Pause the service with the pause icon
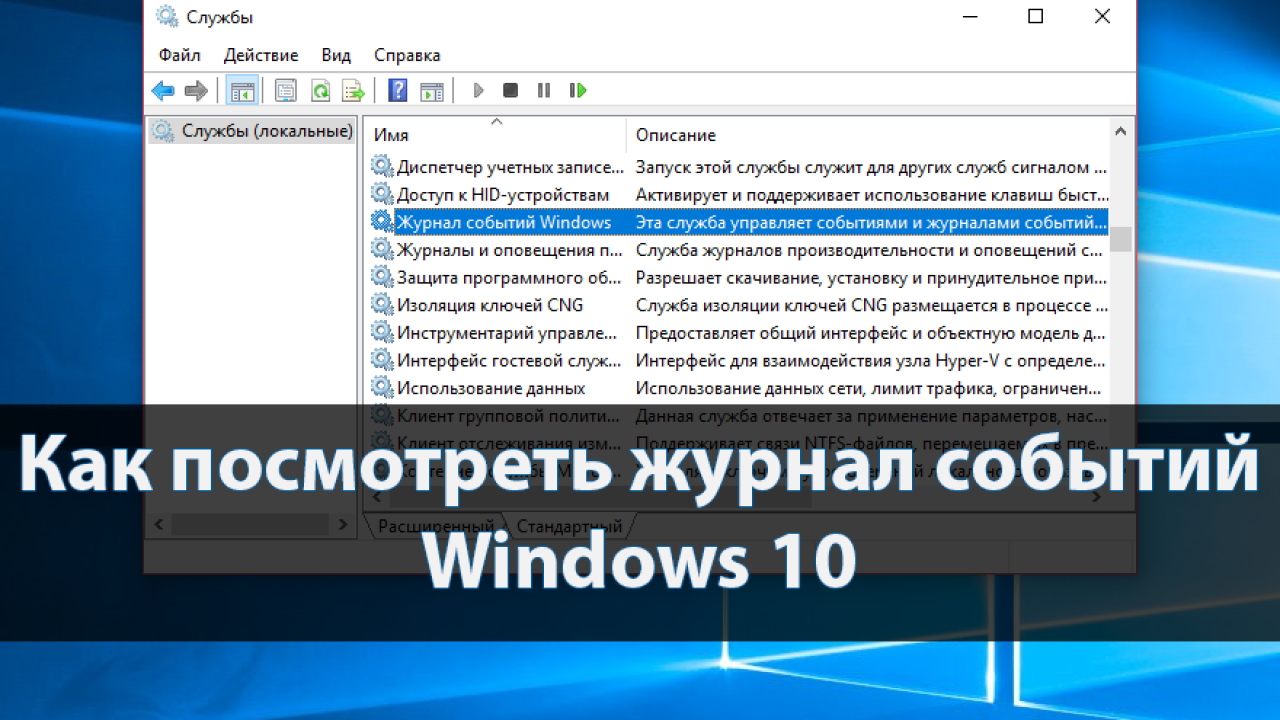This screenshot has width=1280, height=720. click(543, 91)
